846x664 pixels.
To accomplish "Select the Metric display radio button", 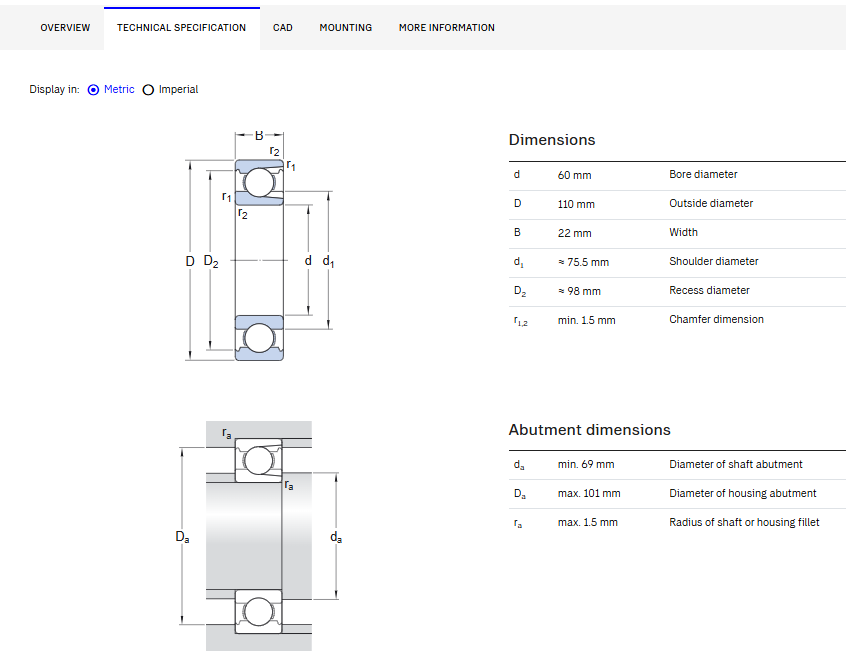I will pos(93,90).
